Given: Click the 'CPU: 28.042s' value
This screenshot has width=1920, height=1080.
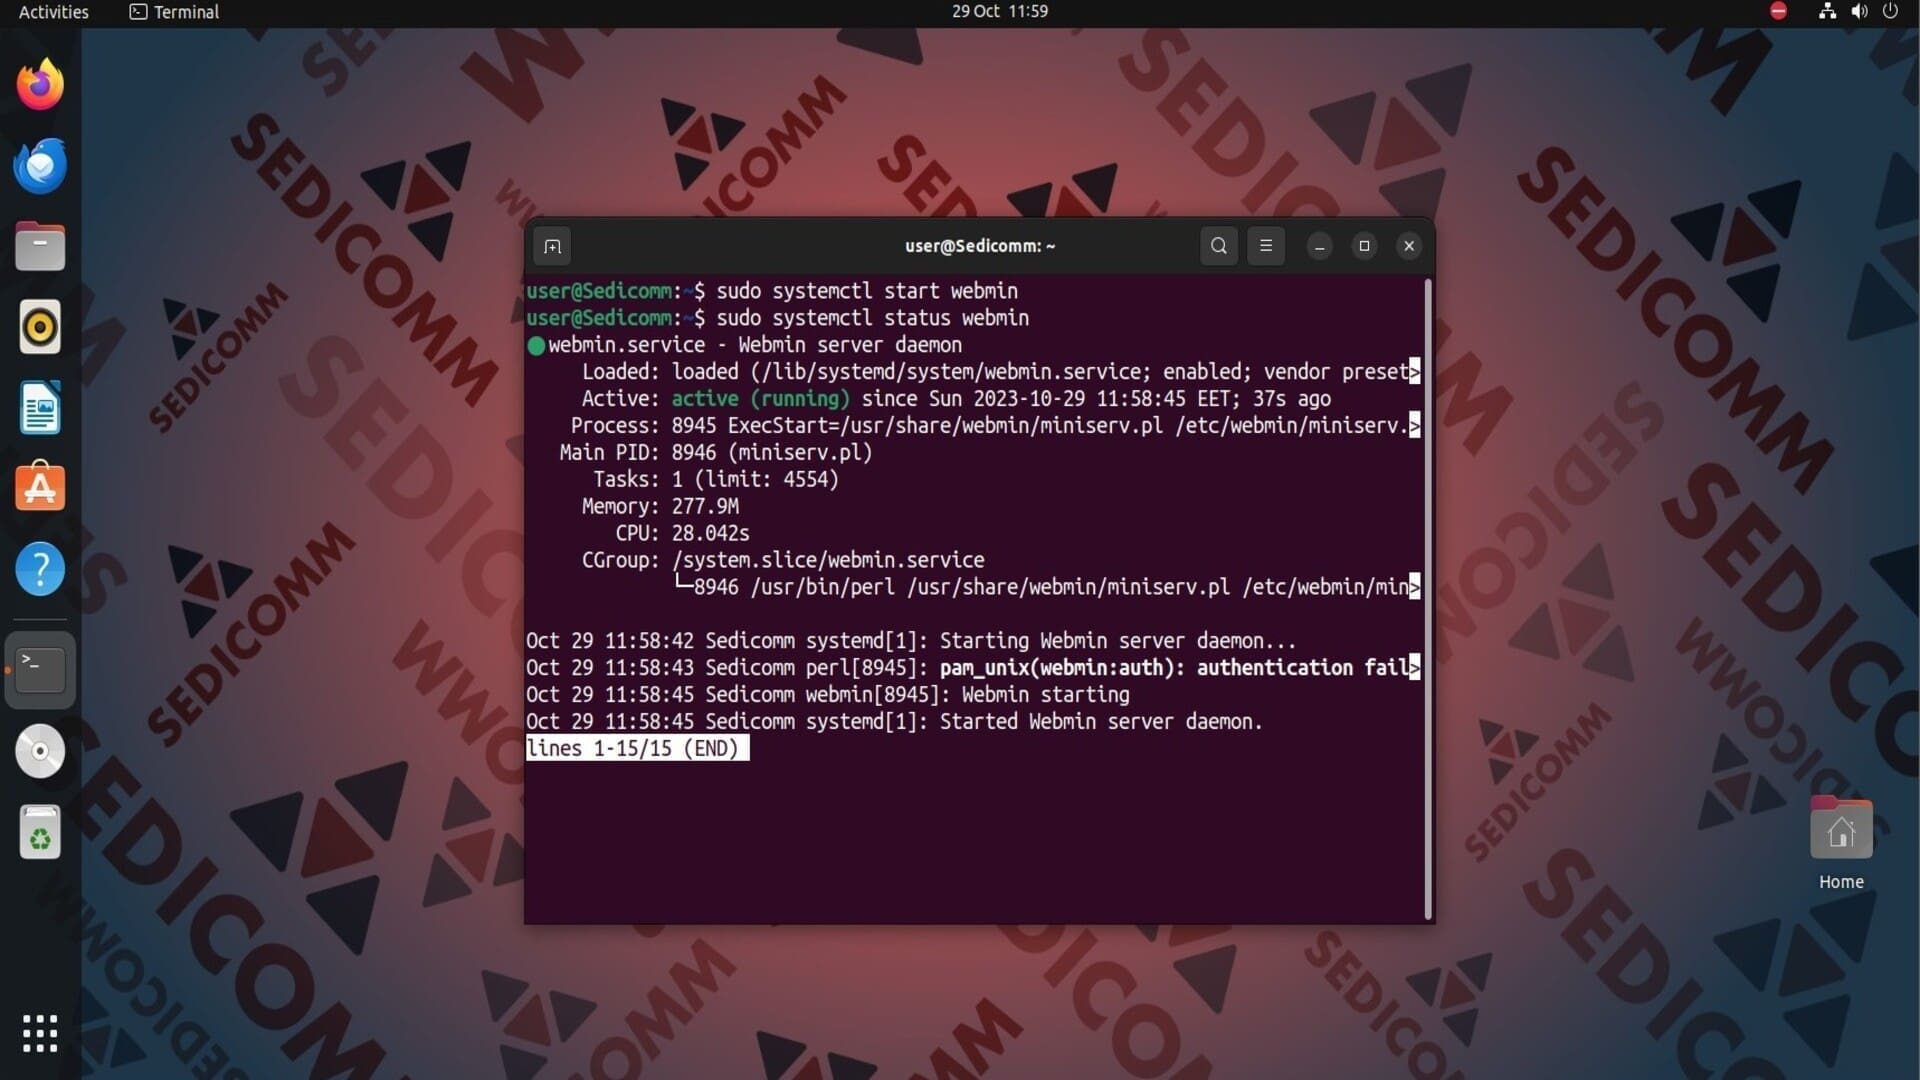Looking at the screenshot, I should tap(710, 534).
